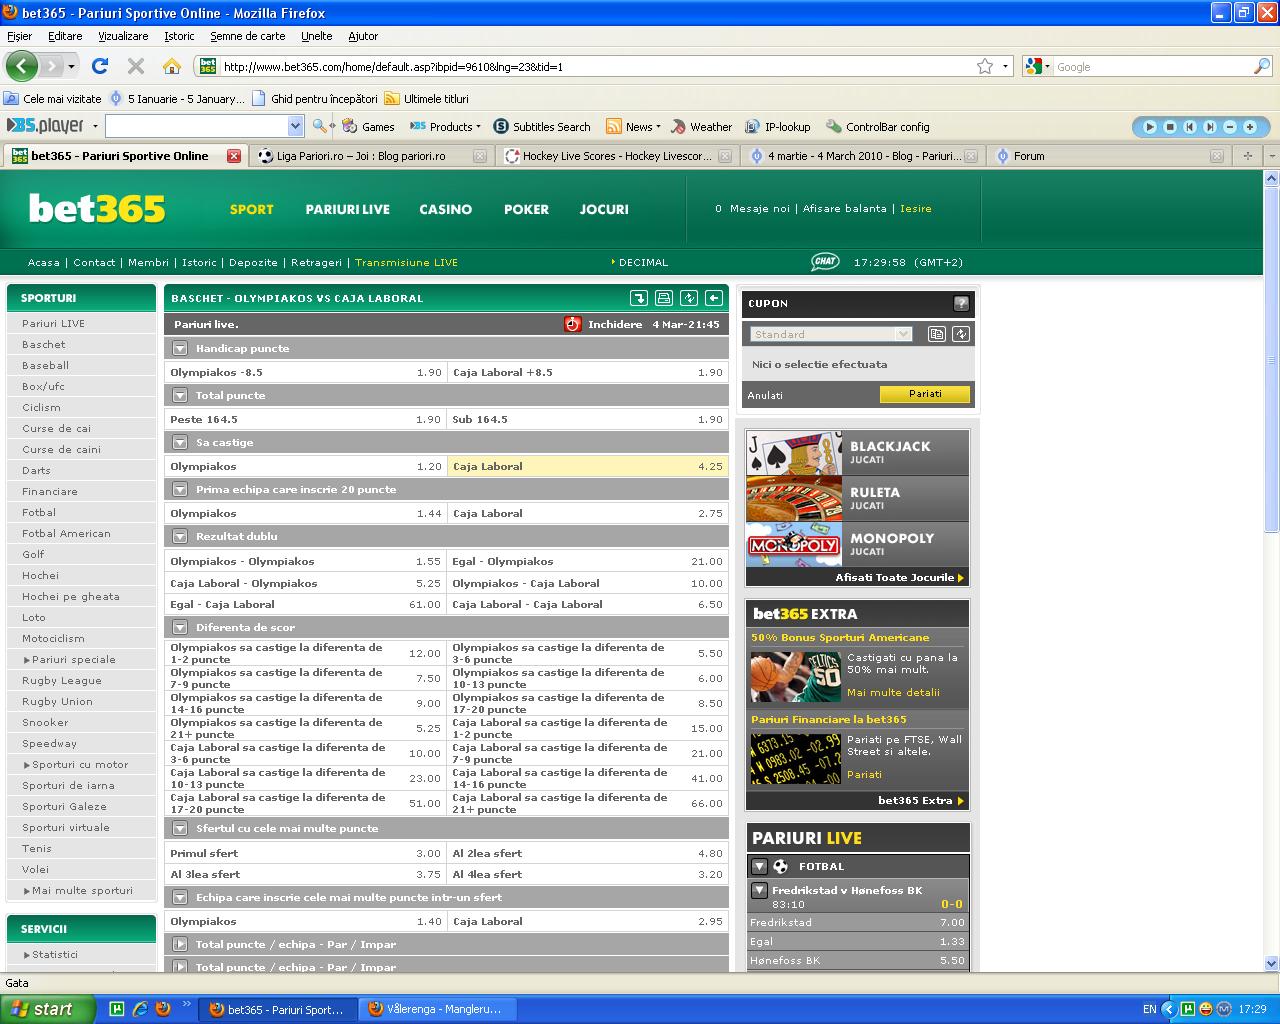Collapse the Rezultat dublu section
The width and height of the screenshot is (1280, 1024).
(180, 536)
